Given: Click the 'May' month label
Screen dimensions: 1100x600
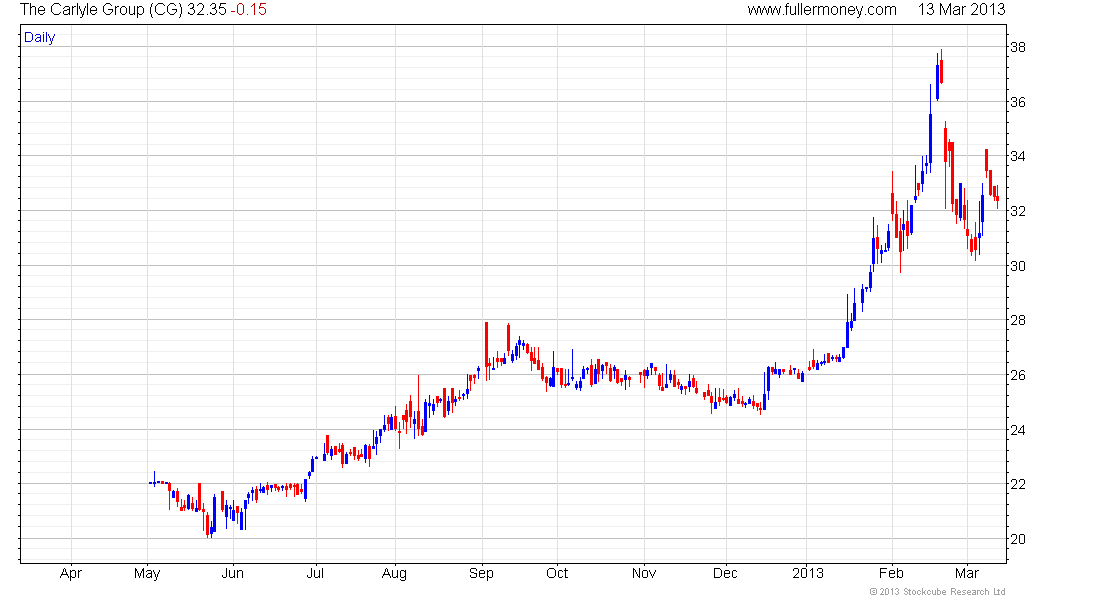Looking at the screenshot, I should (147, 574).
